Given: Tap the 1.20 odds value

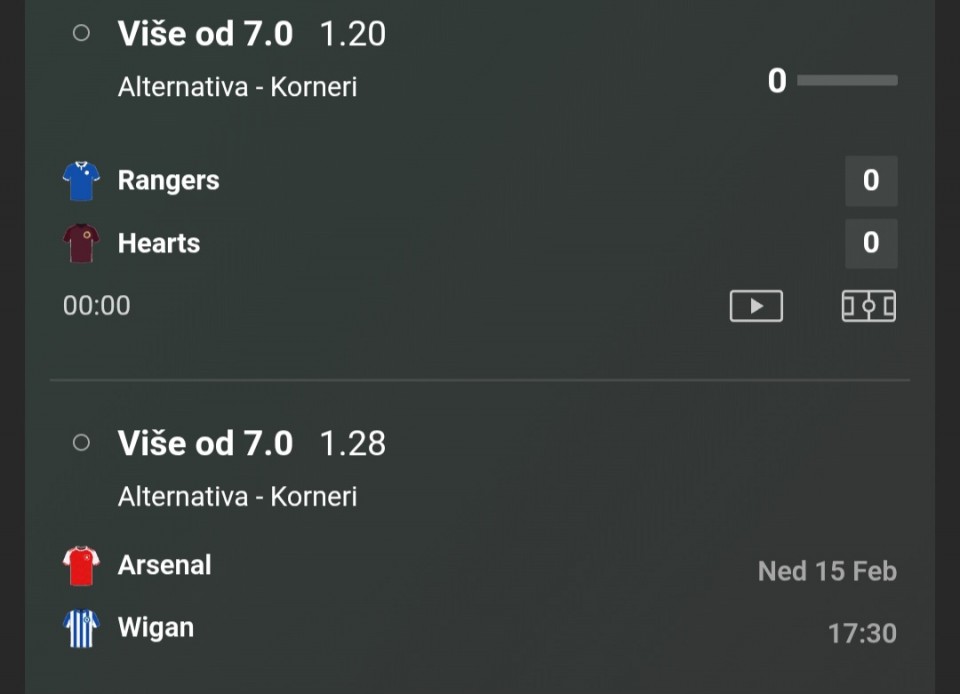Looking at the screenshot, I should (352, 34).
